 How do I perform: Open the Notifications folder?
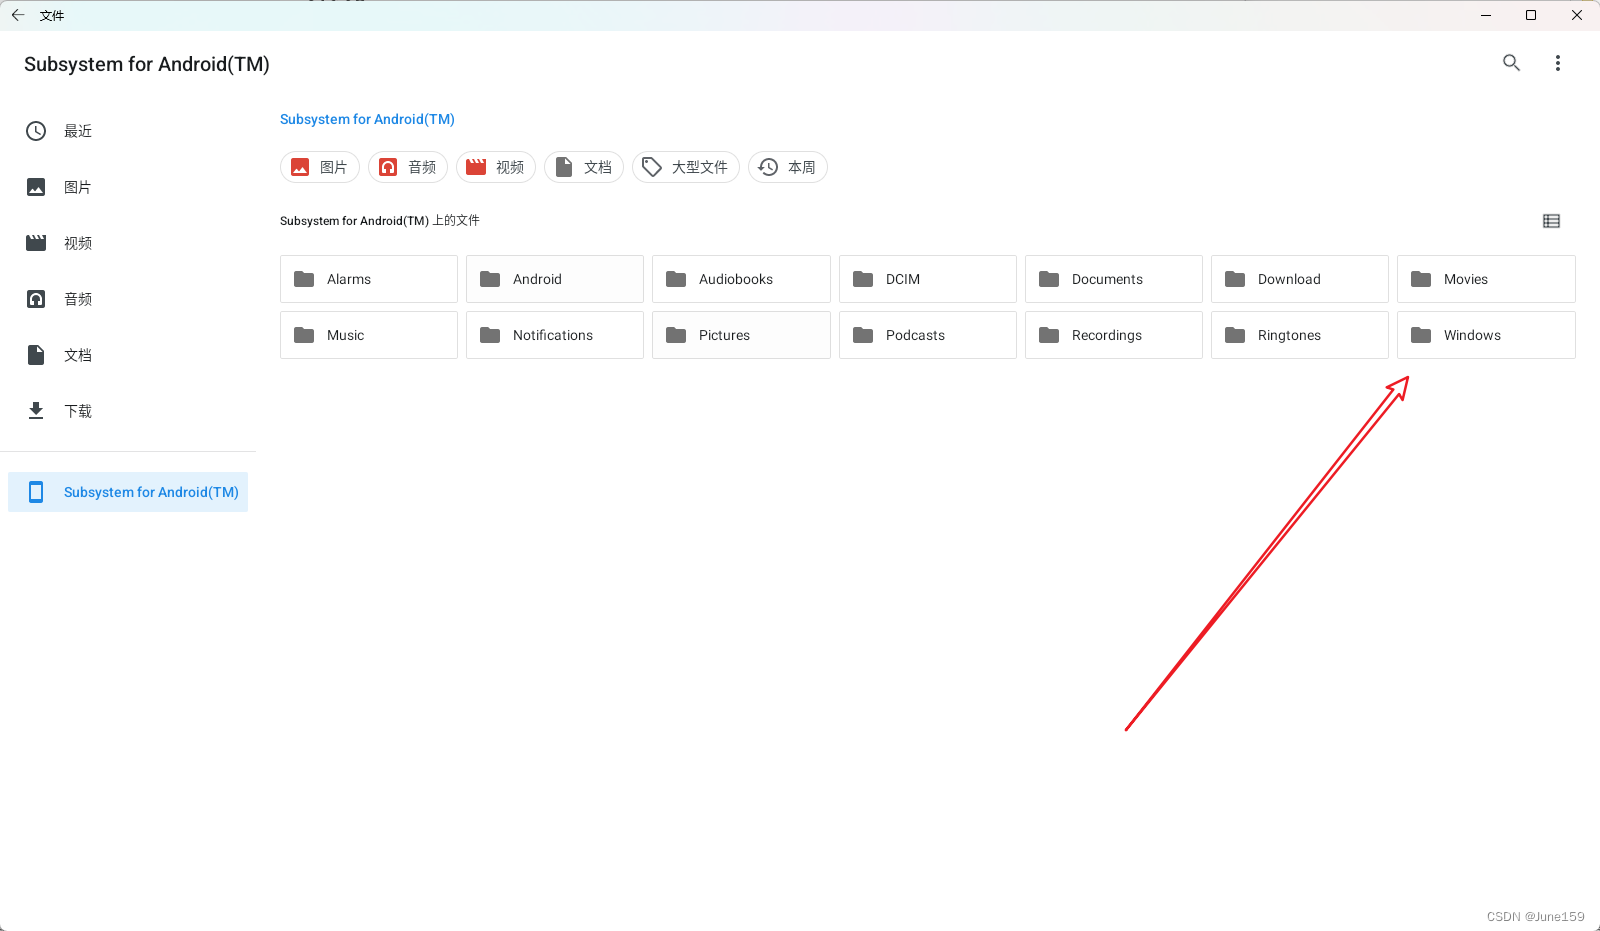[555, 335]
